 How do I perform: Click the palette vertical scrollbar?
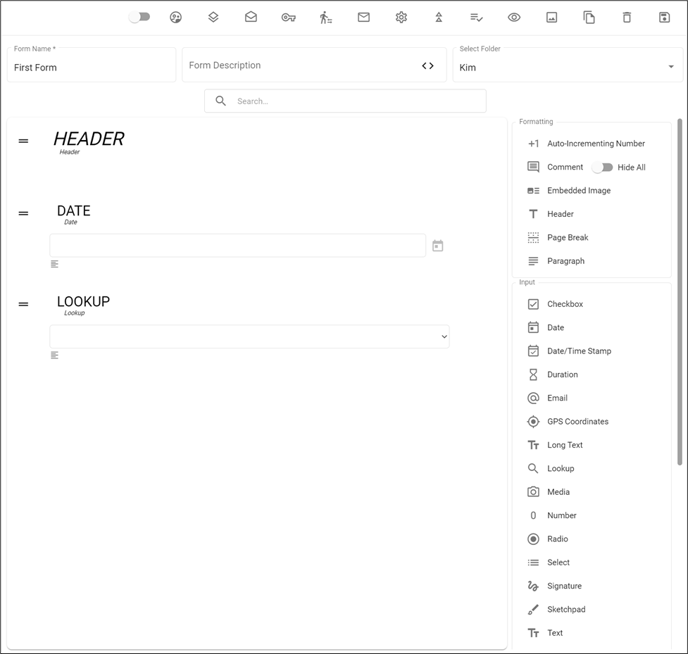680,292
